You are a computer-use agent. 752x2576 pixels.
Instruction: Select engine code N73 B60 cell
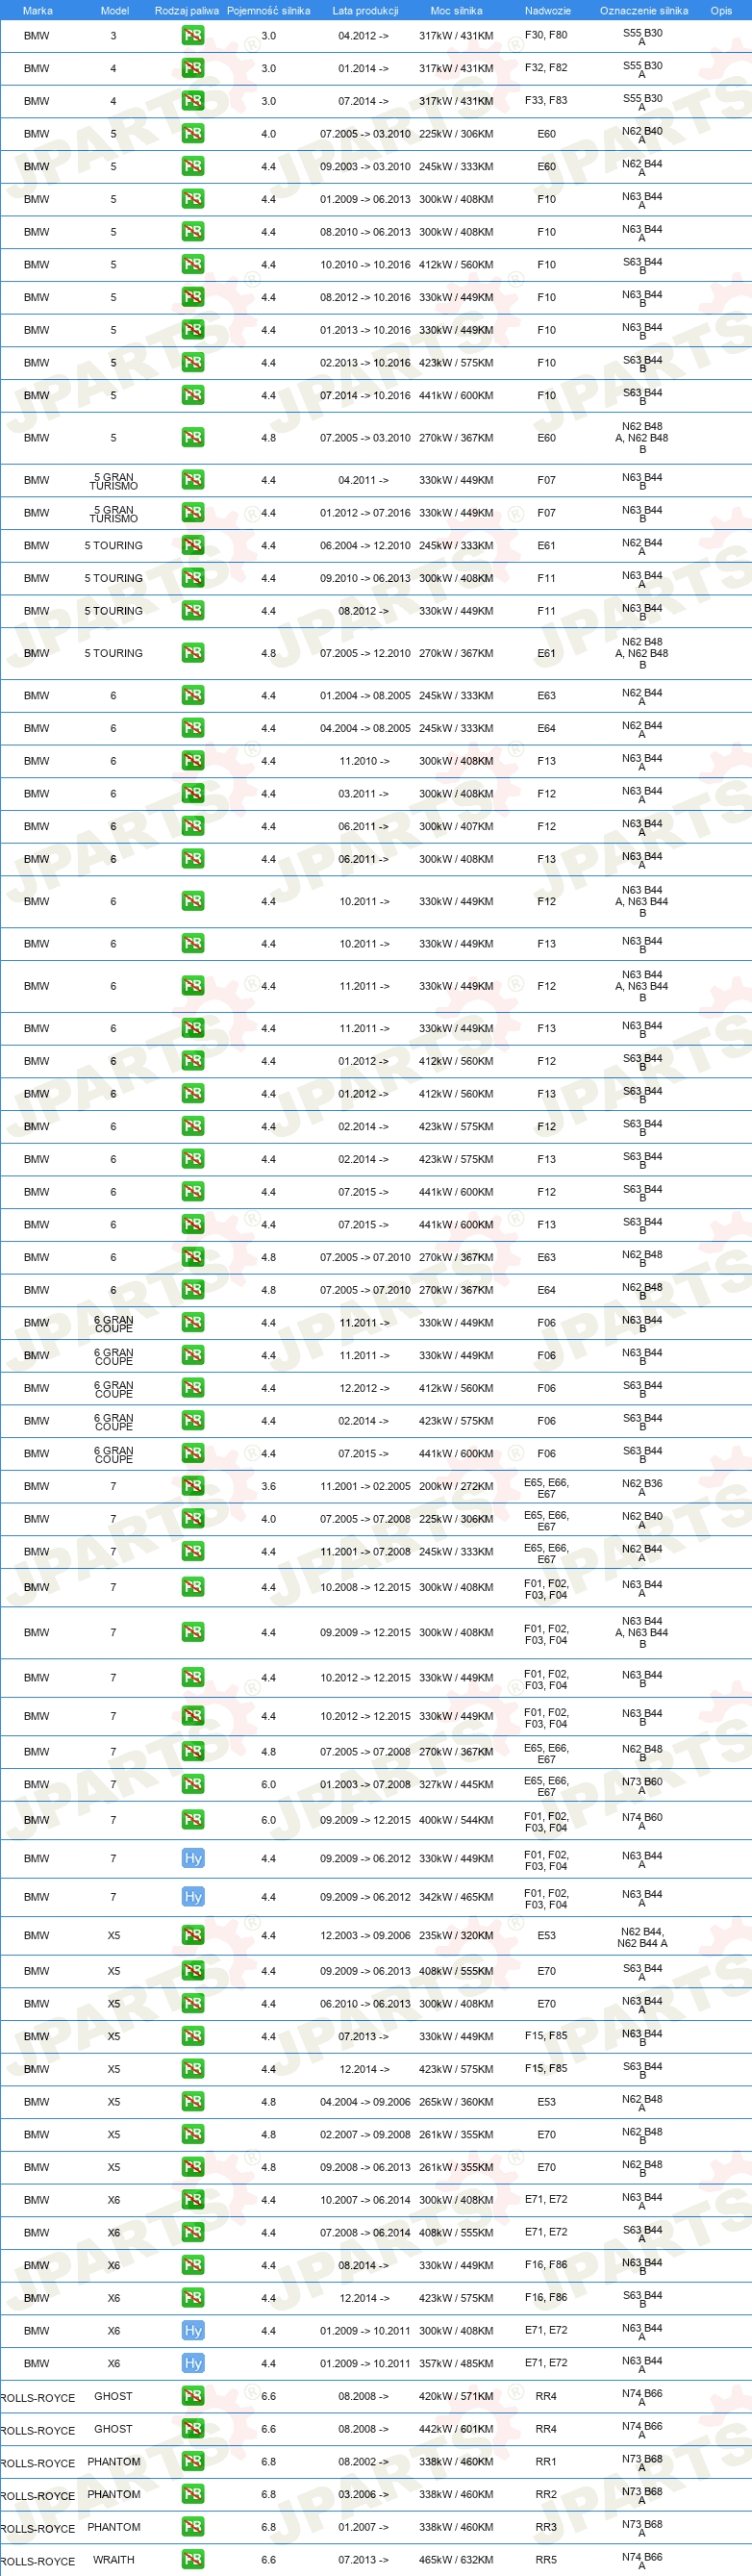[642, 1786]
